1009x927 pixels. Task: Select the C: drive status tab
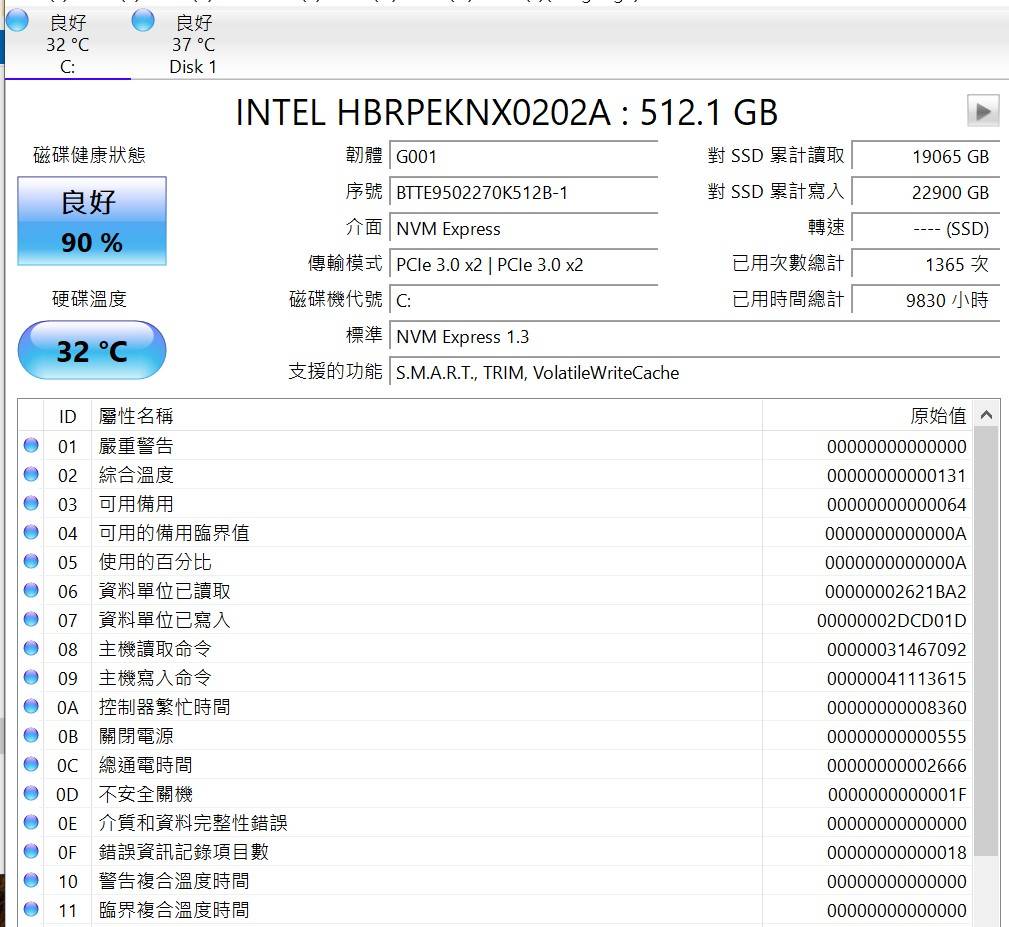pyautogui.click(x=67, y=45)
